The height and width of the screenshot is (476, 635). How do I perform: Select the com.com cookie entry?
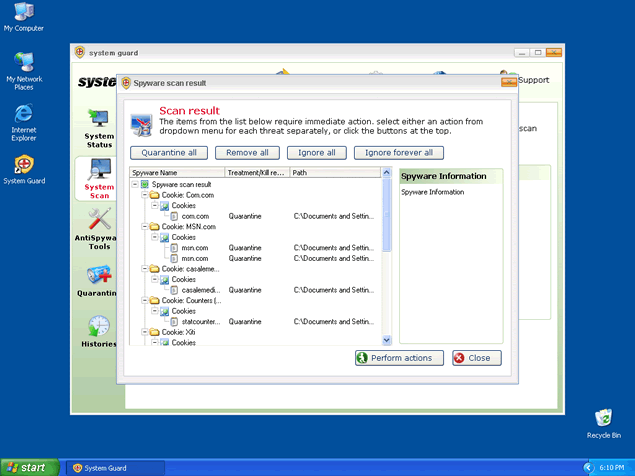(194, 216)
